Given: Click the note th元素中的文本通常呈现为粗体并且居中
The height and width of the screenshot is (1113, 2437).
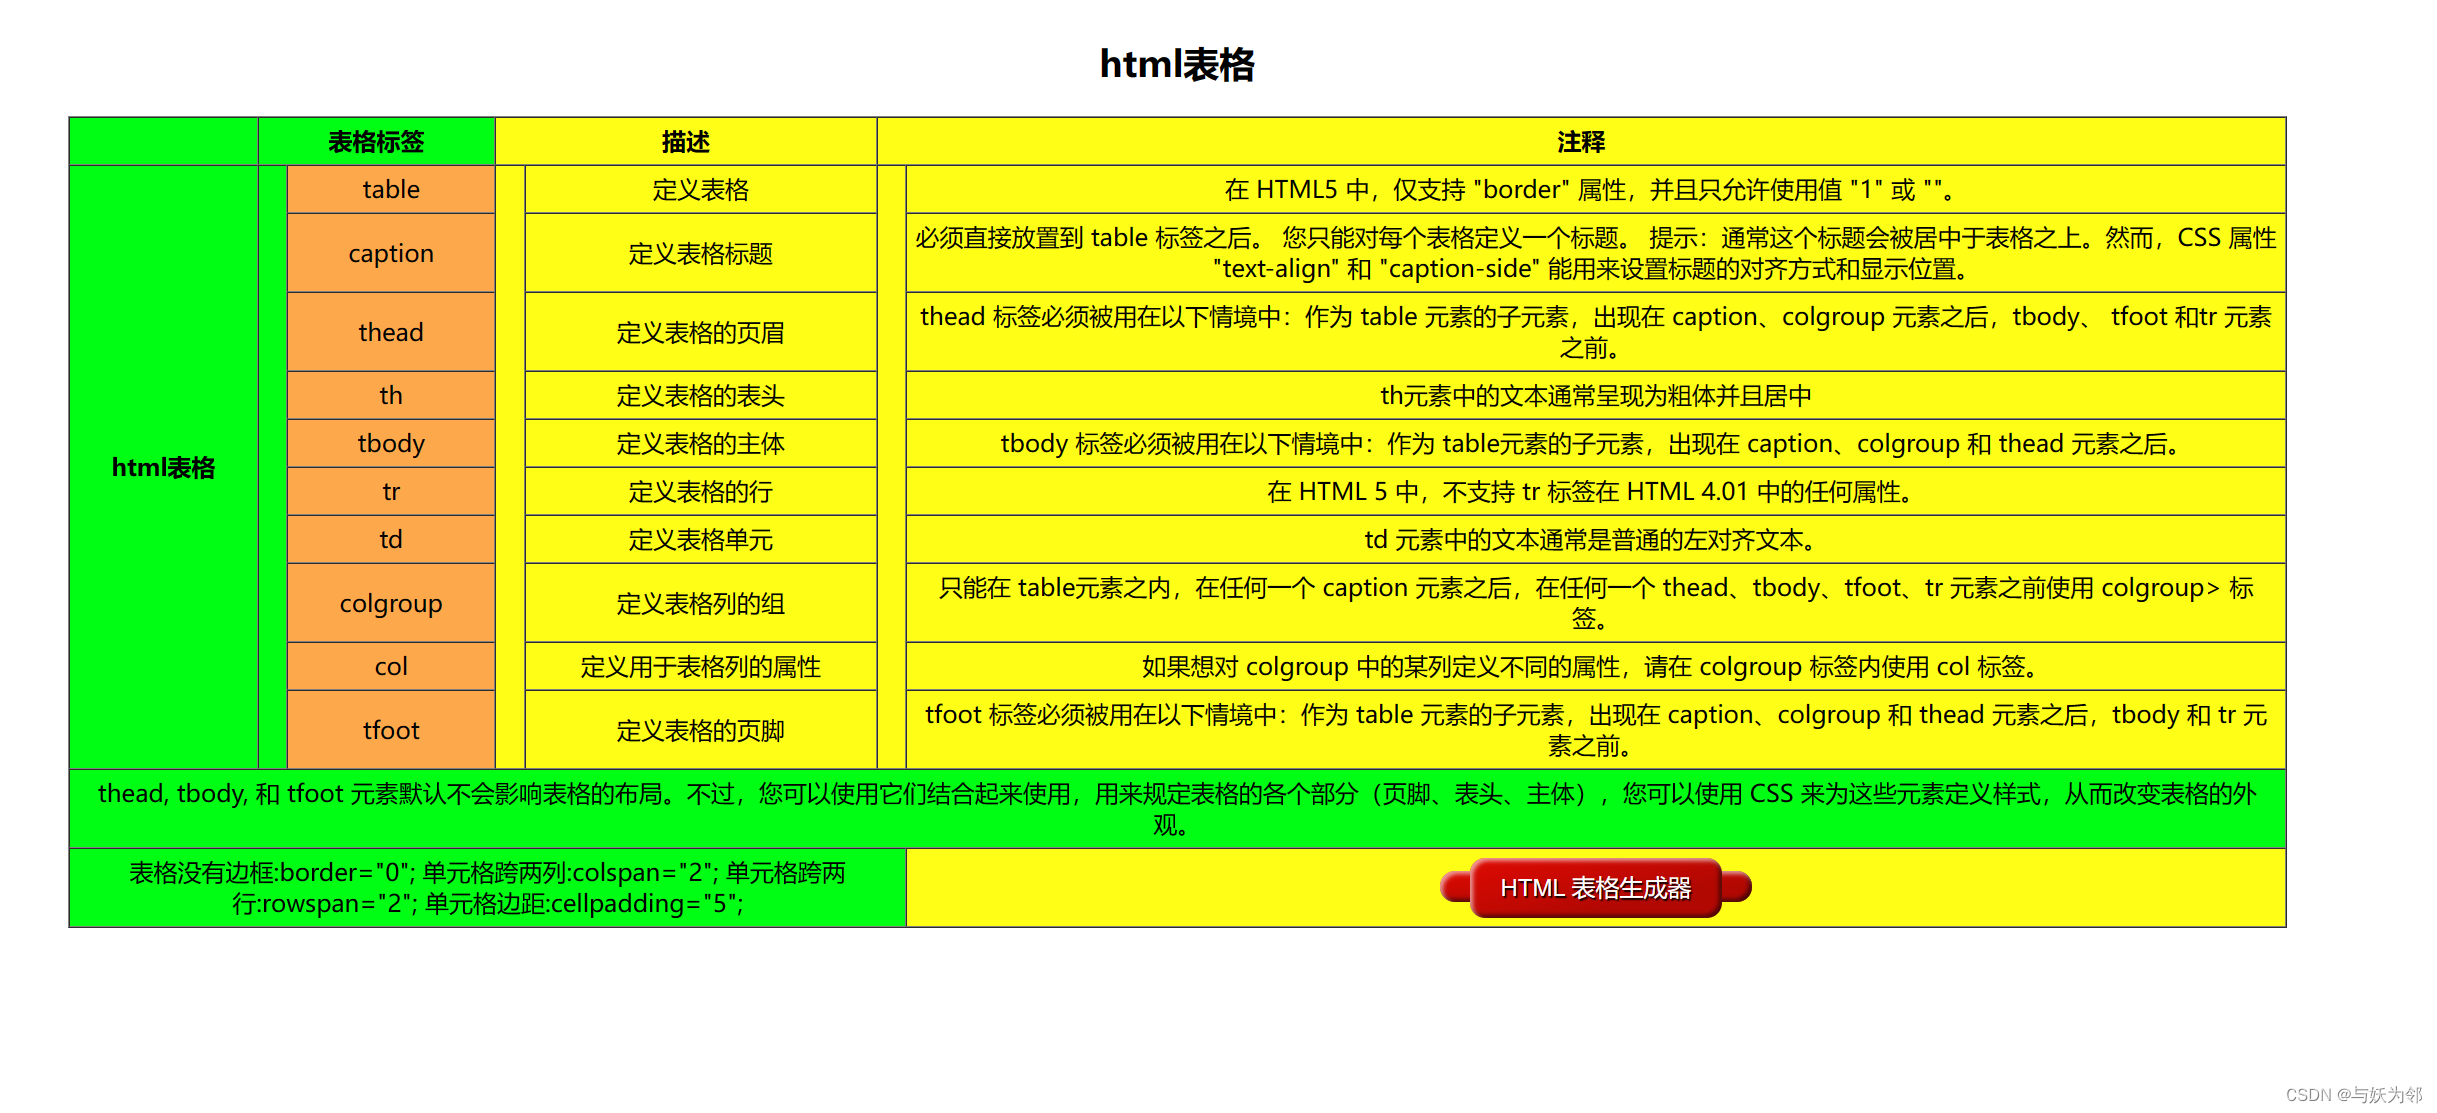Looking at the screenshot, I should click(x=1596, y=395).
